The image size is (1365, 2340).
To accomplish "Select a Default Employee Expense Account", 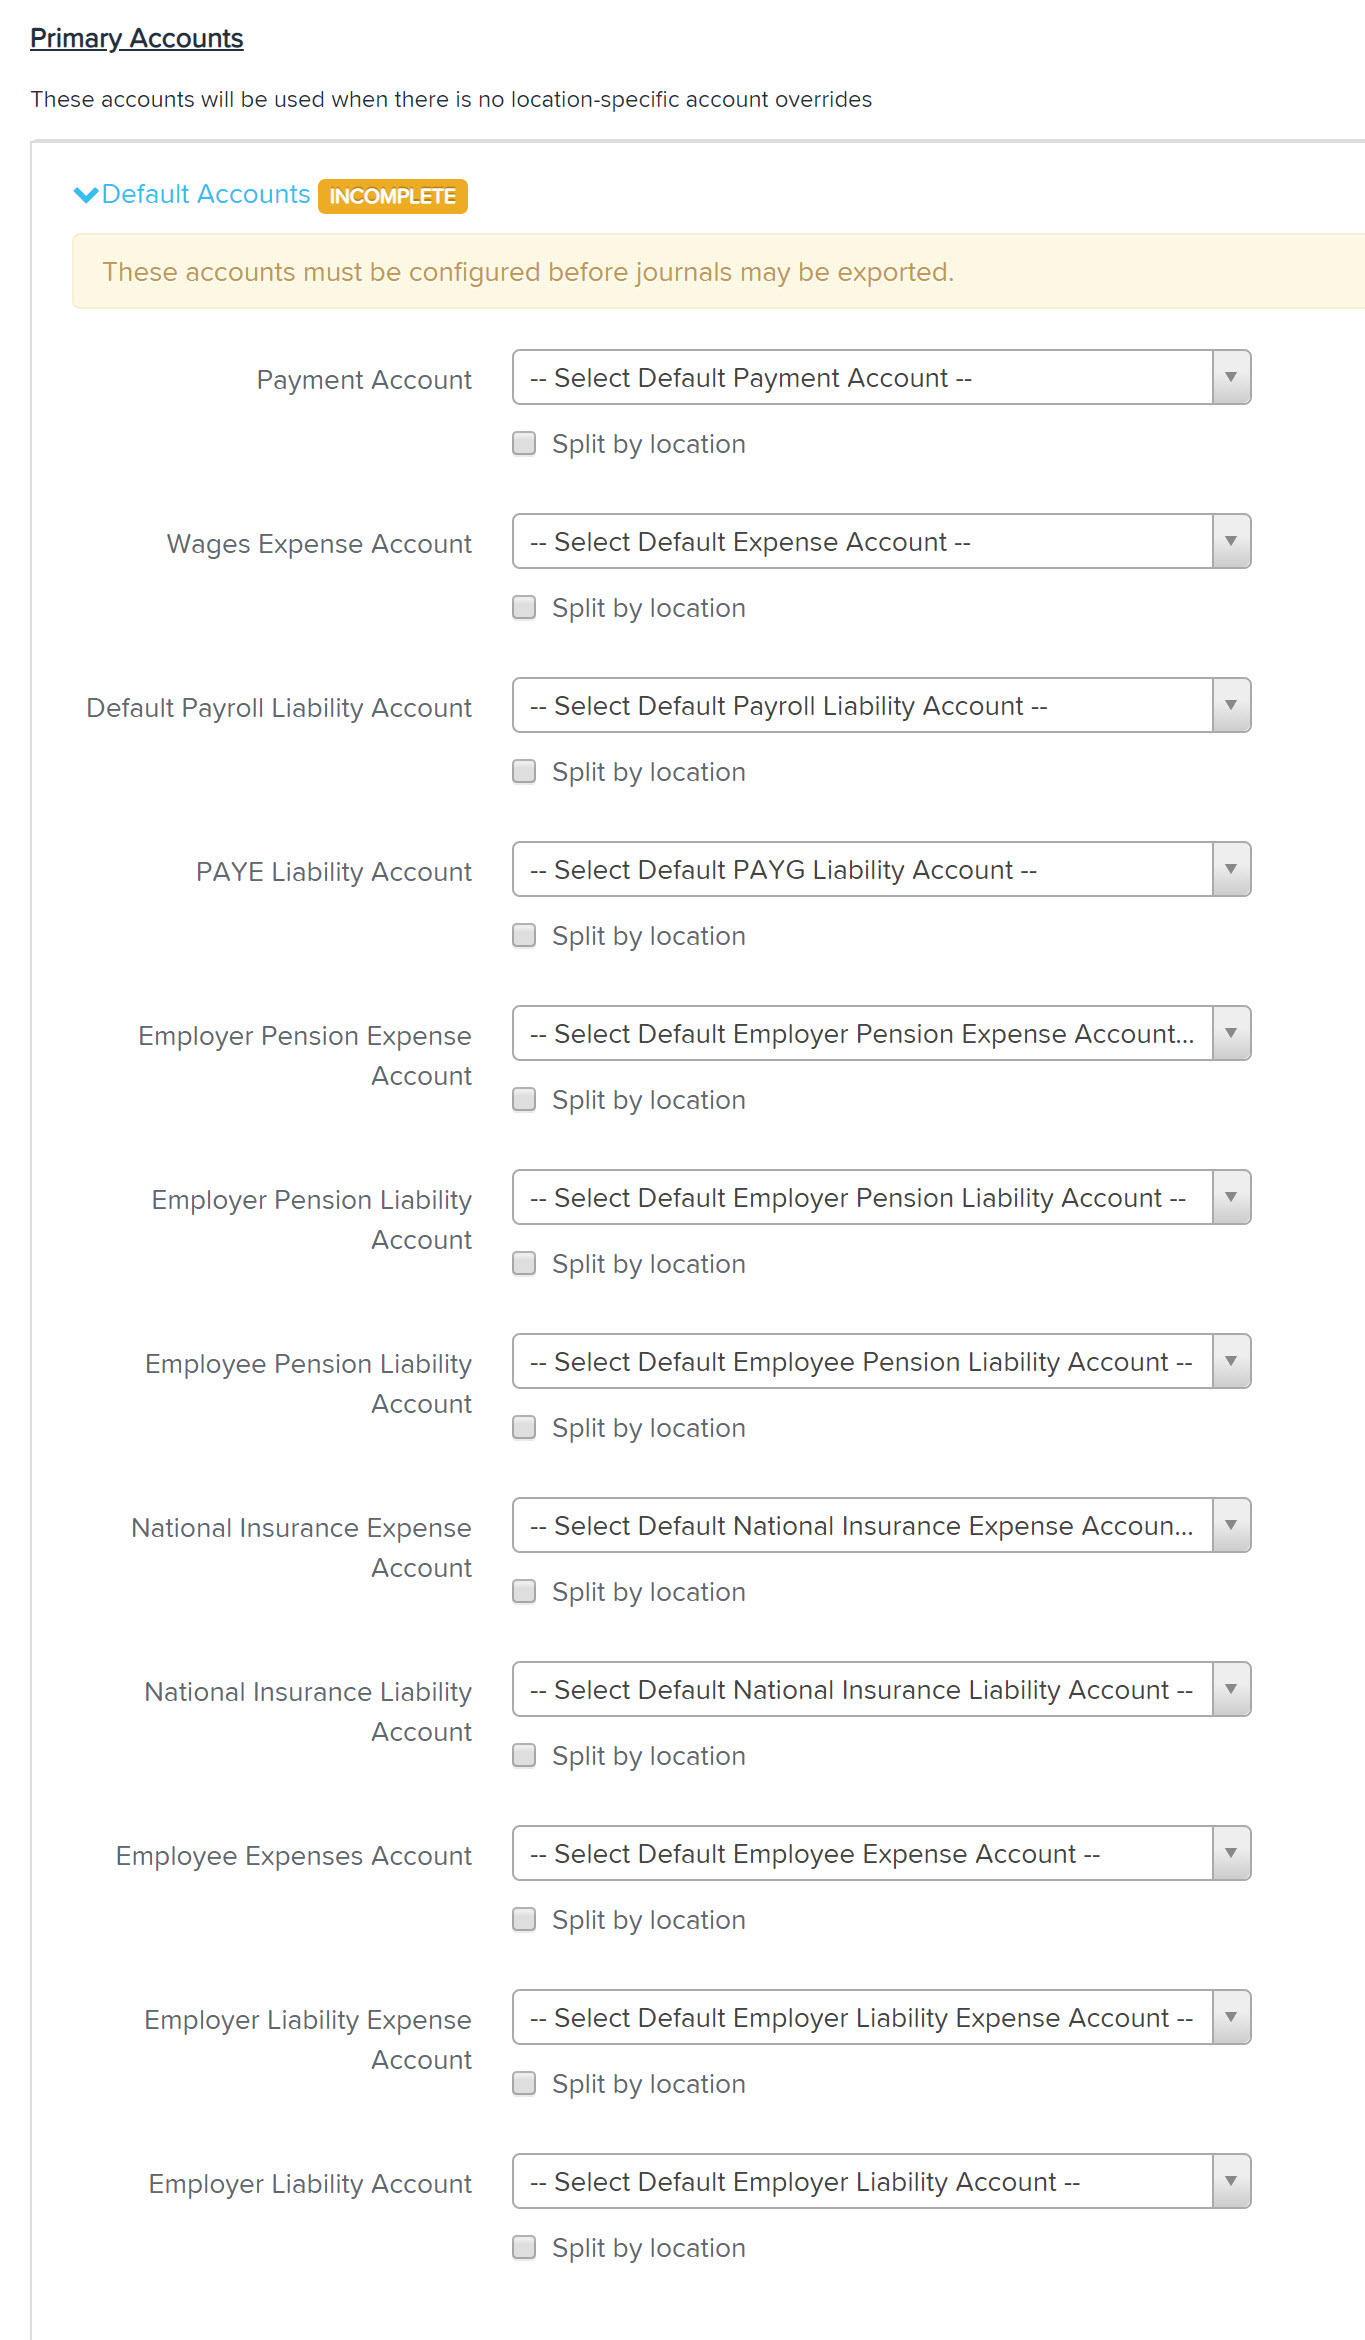I will 881,1854.
